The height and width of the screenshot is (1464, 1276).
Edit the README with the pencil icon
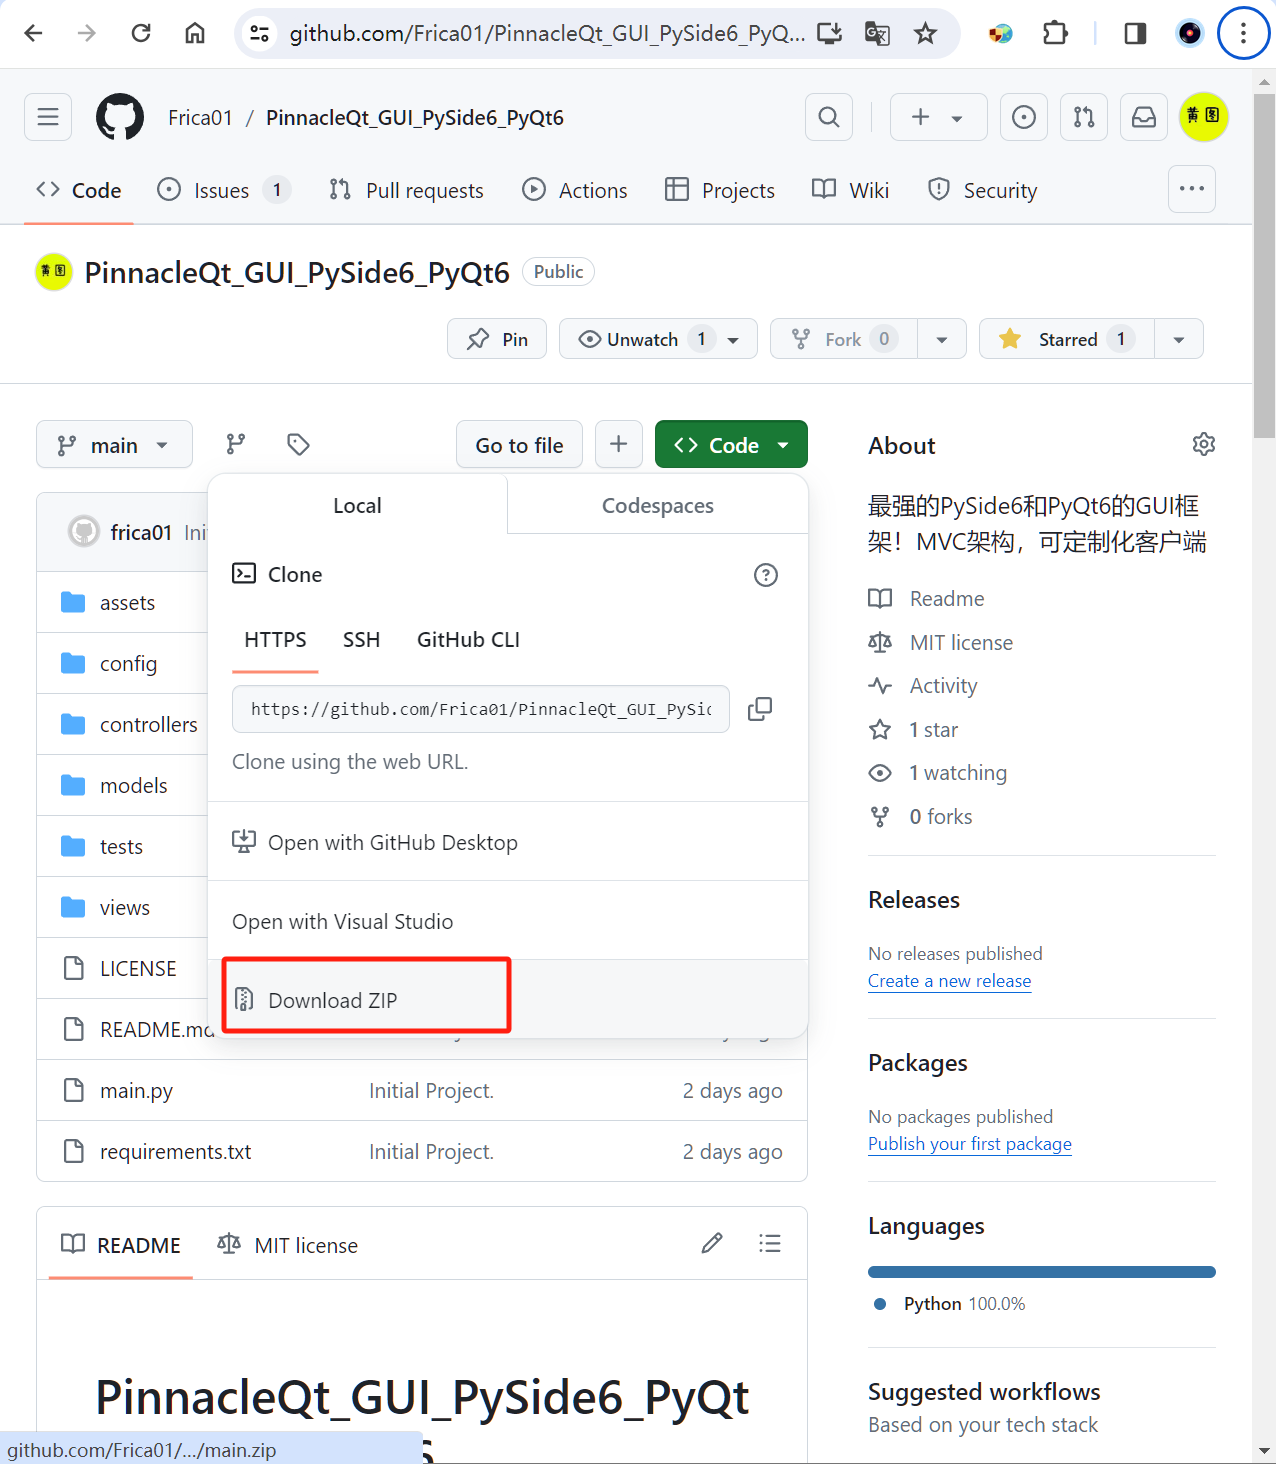coord(712,1243)
